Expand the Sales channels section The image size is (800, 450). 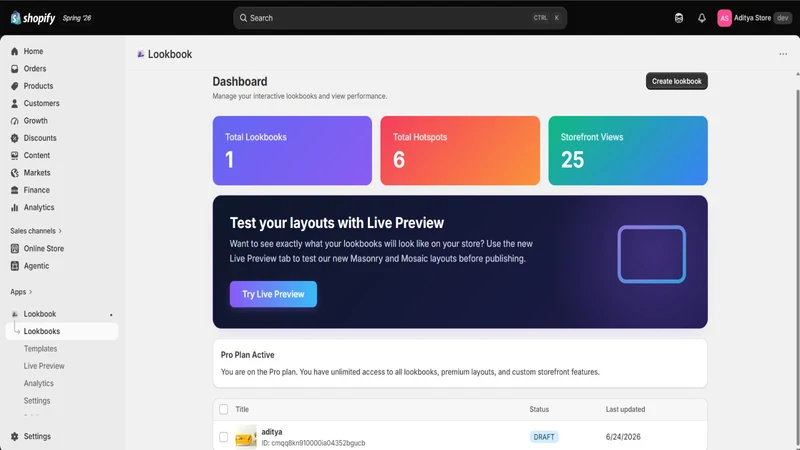coord(36,231)
